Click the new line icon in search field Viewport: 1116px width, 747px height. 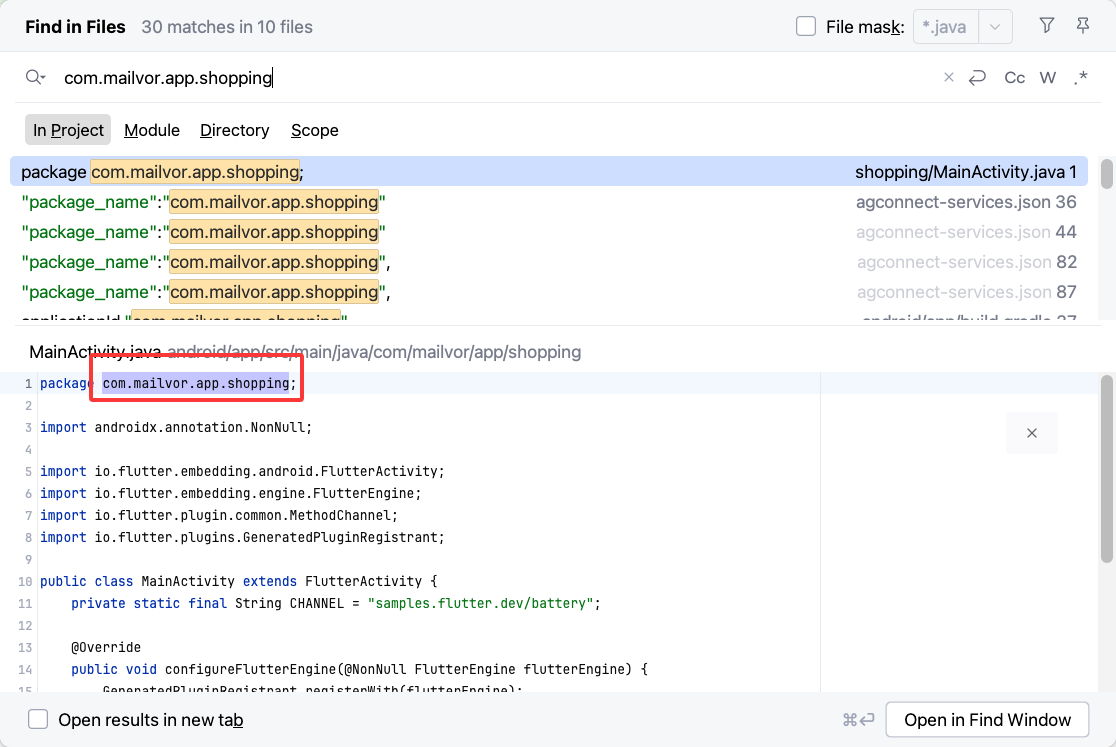click(977, 78)
